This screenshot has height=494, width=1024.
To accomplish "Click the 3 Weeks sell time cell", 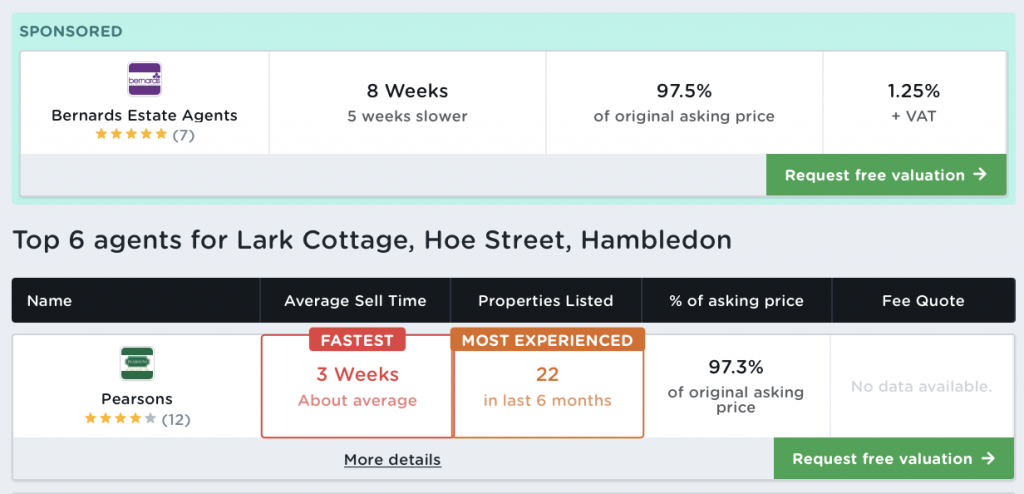I will click(x=357, y=375).
